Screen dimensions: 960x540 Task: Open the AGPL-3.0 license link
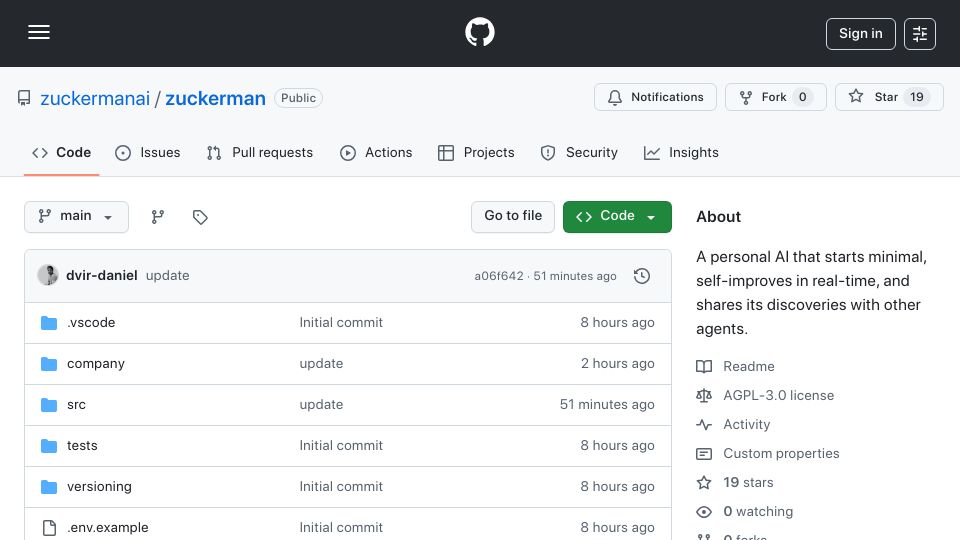click(x=778, y=396)
